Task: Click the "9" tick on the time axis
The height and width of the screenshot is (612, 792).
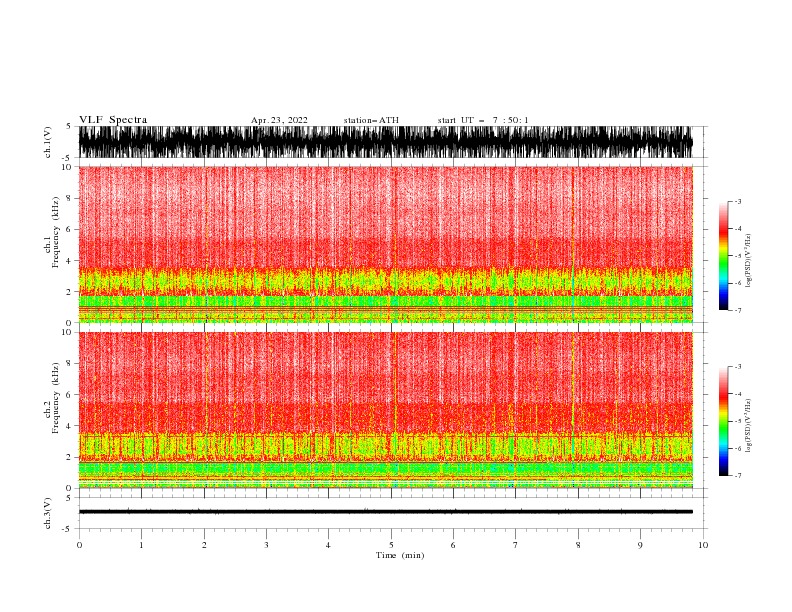Action: pos(640,545)
